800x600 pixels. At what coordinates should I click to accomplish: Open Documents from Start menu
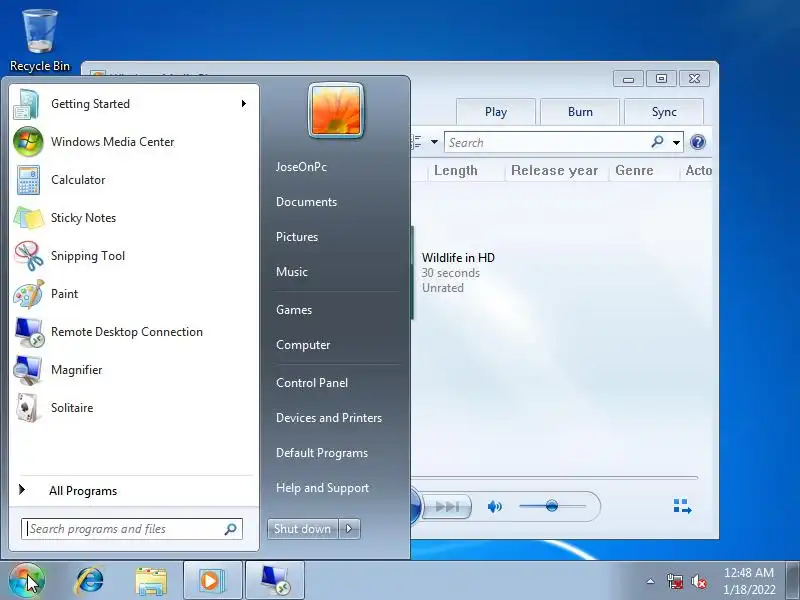pos(306,202)
